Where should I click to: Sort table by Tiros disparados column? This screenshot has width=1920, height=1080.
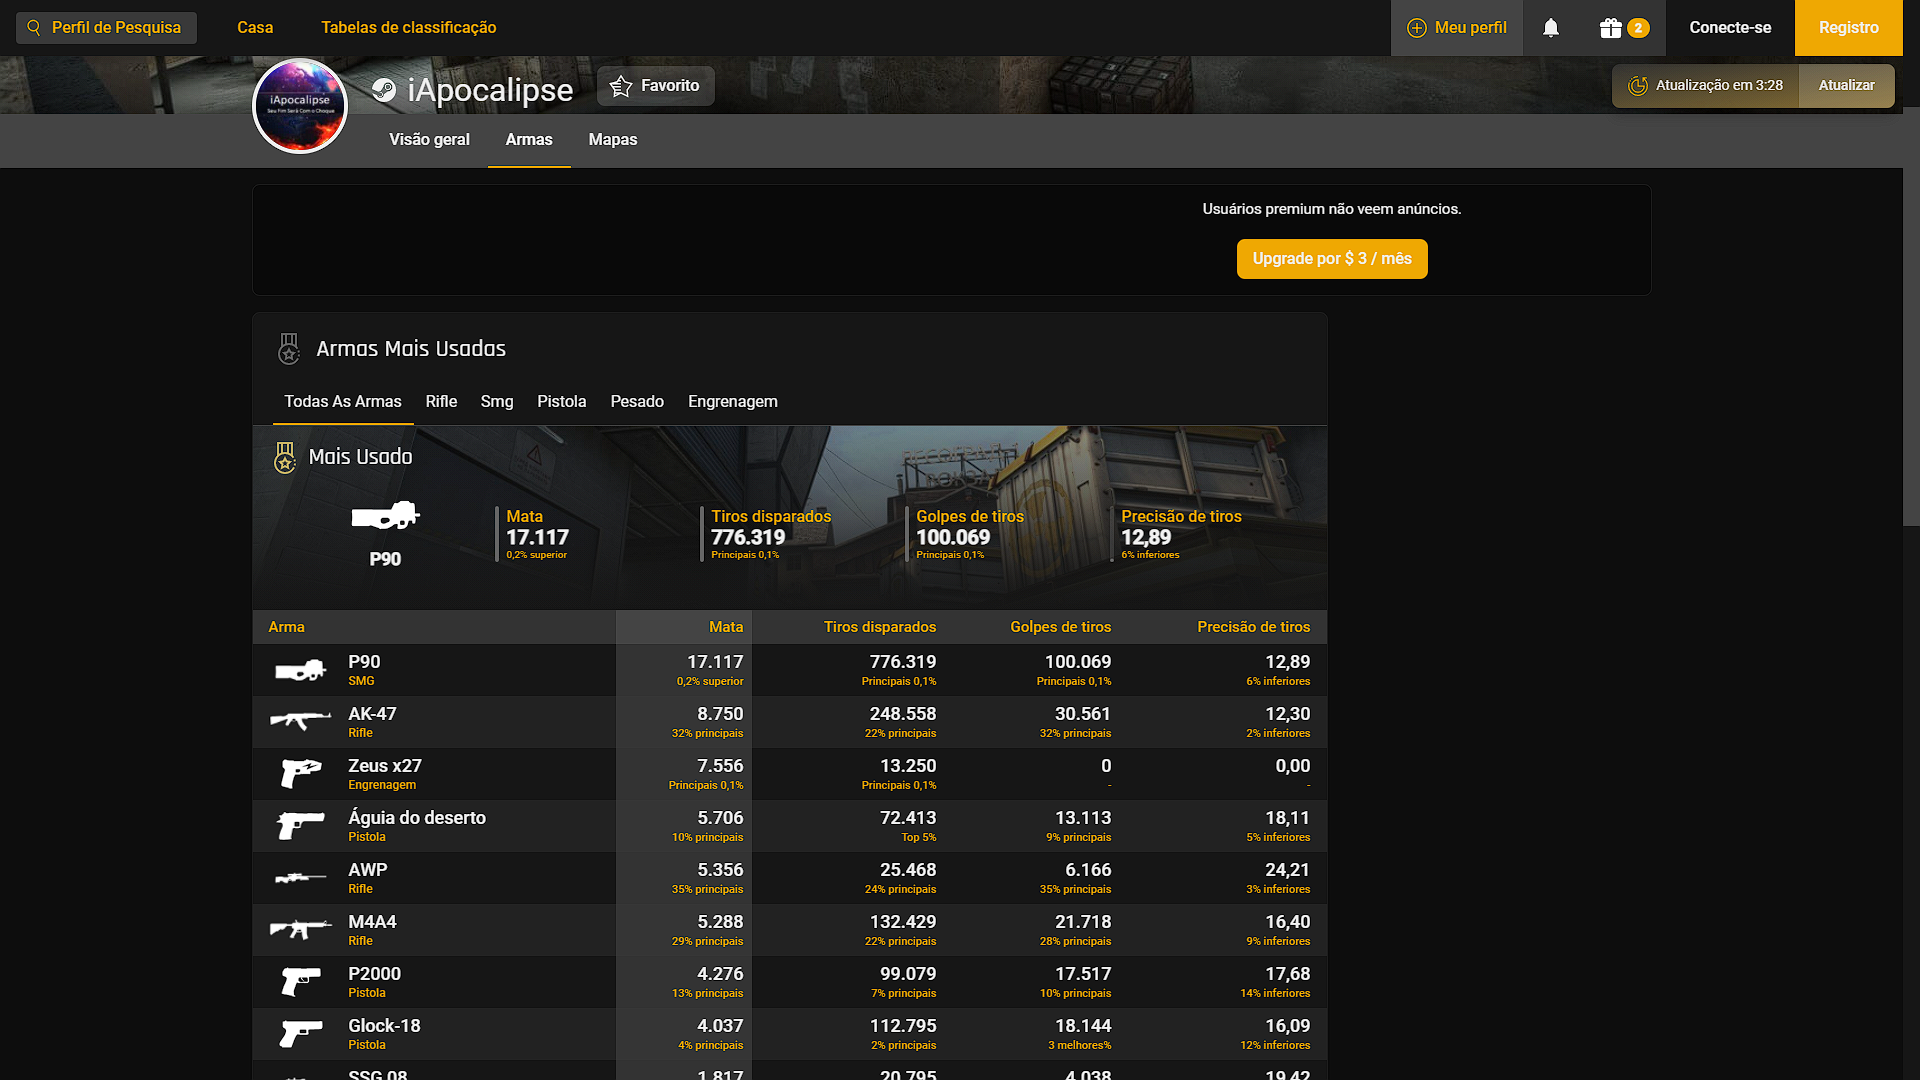click(879, 627)
